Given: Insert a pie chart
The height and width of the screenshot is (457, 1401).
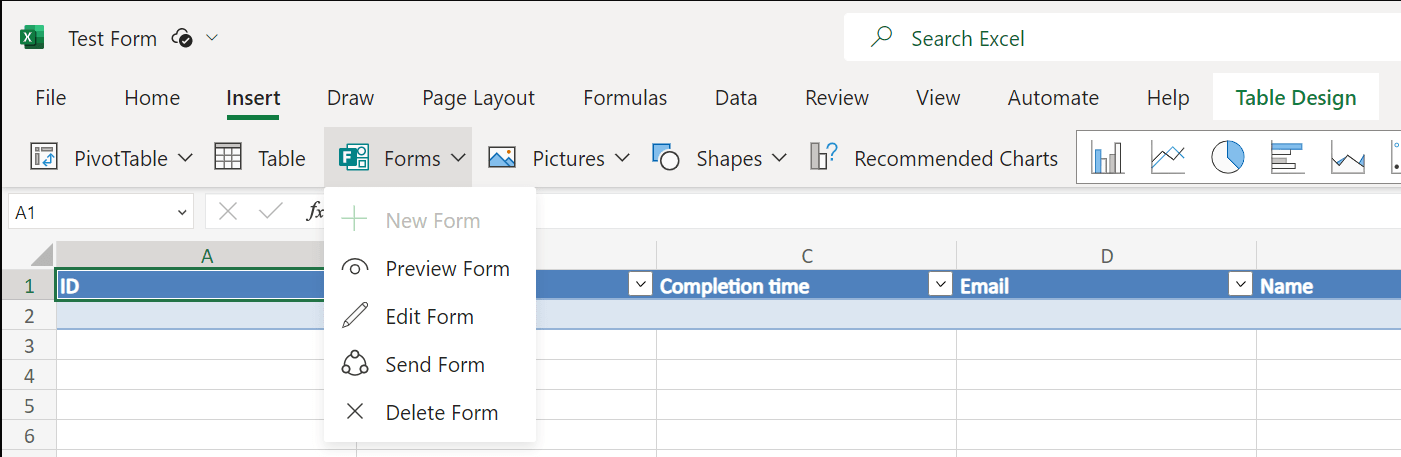Looking at the screenshot, I should pos(1227,158).
